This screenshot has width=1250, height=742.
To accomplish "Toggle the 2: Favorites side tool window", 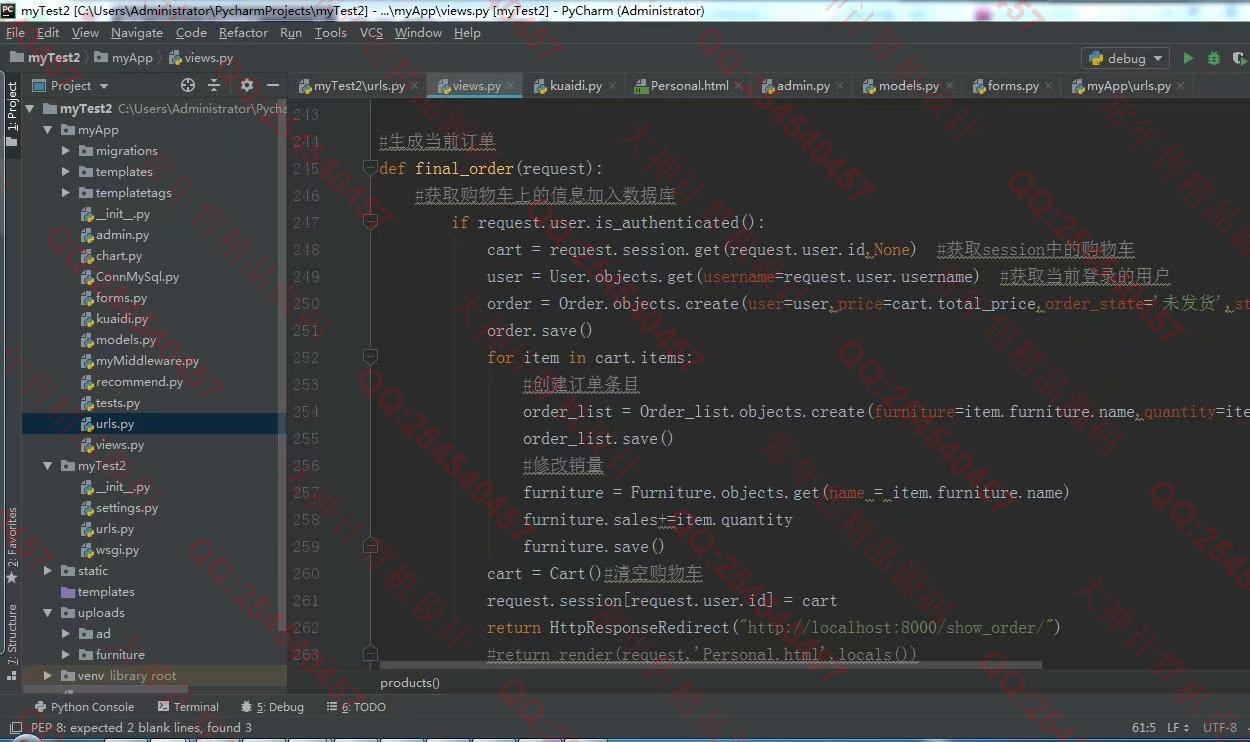I will coord(11,545).
